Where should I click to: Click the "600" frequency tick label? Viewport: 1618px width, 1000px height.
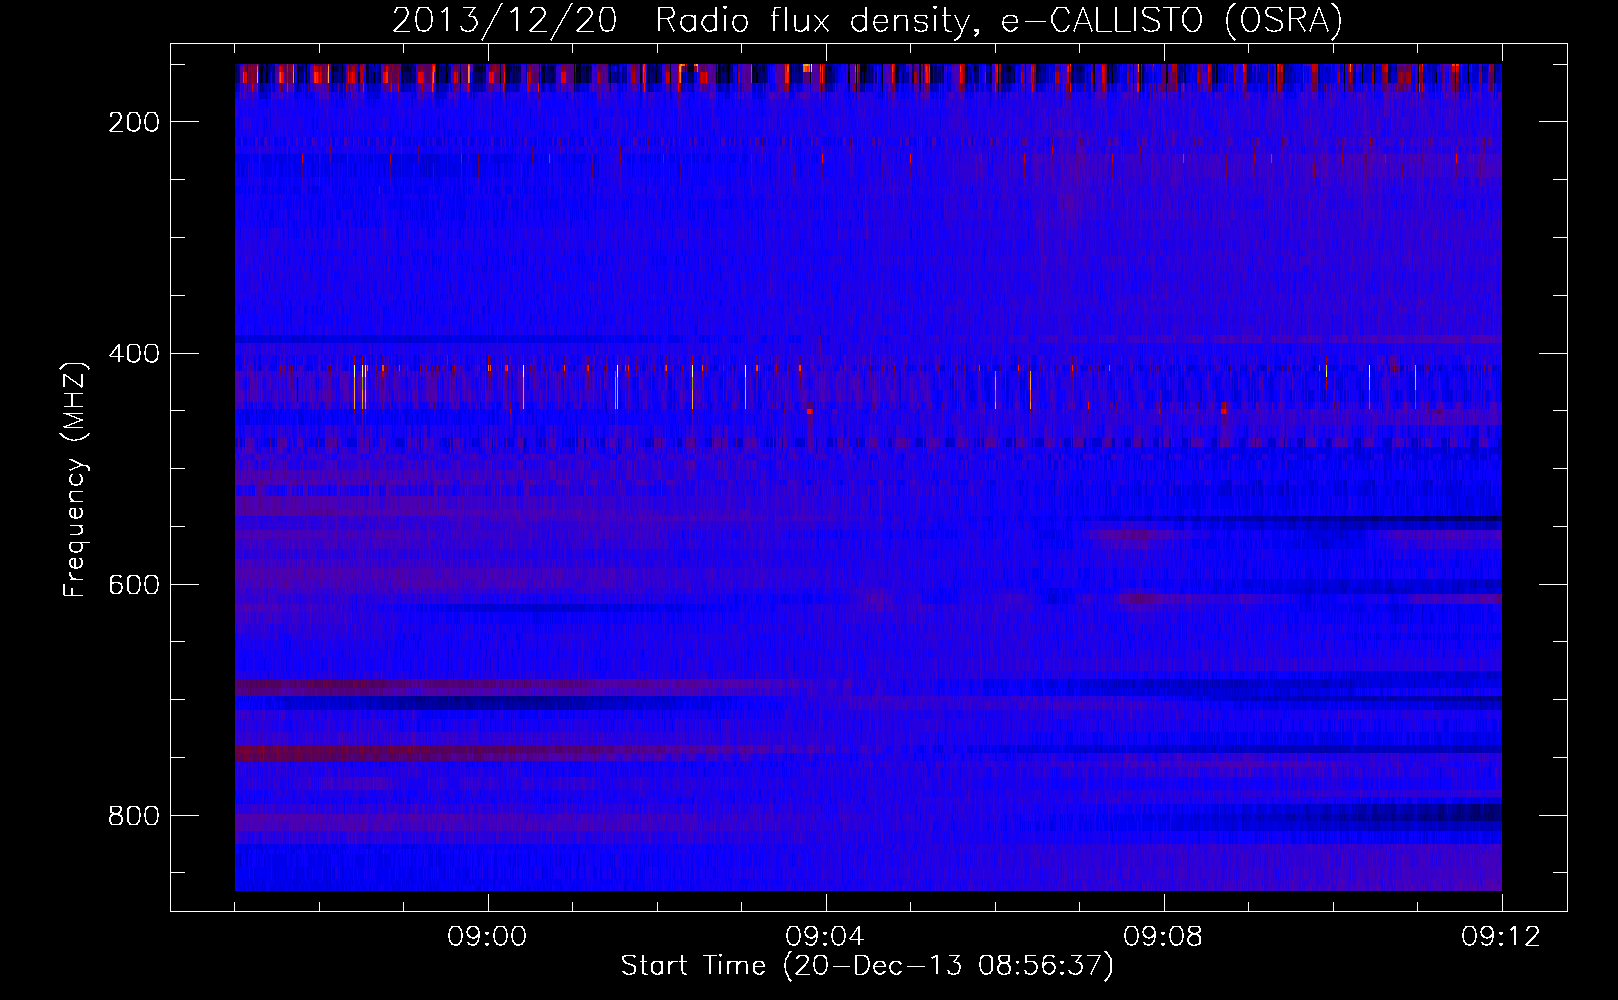click(x=133, y=585)
